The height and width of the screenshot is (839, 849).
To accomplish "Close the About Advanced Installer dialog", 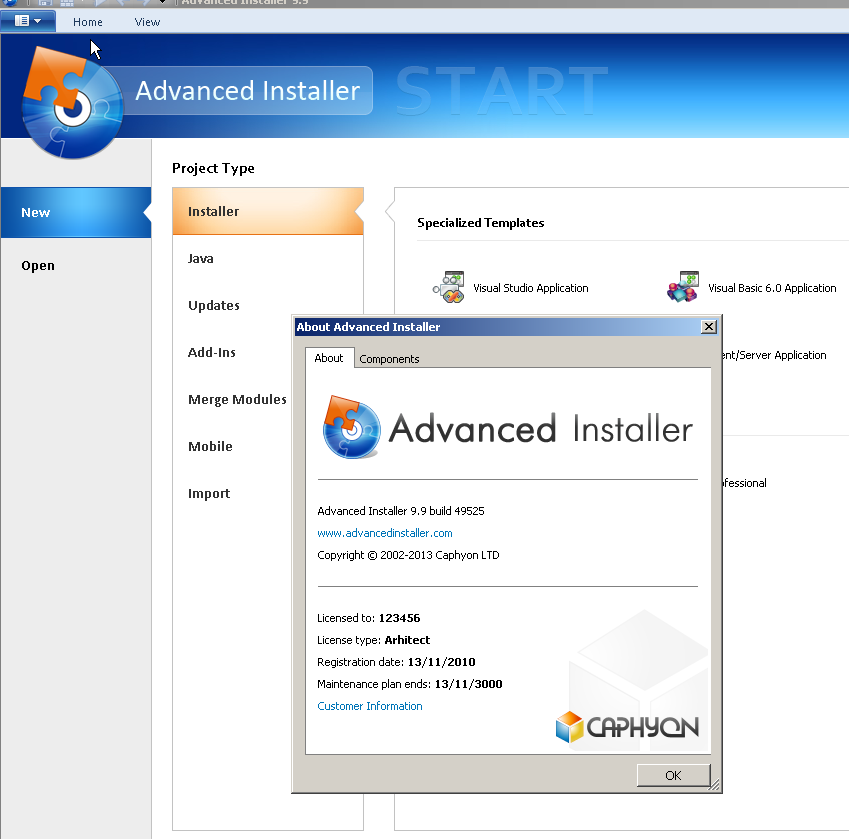I will pos(709,326).
